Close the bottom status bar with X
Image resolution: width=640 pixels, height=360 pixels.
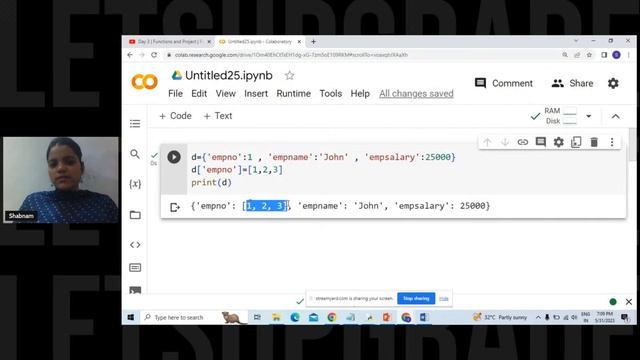(629, 302)
